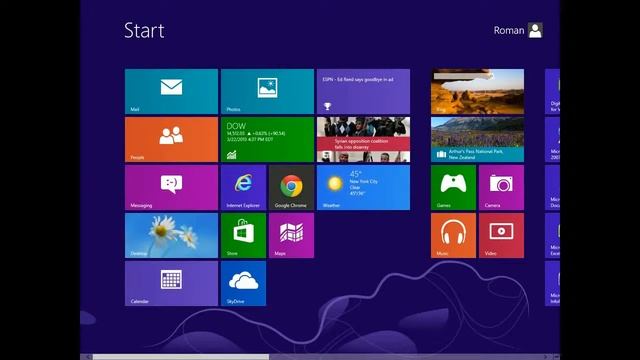Open the Photos tile
The height and width of the screenshot is (360, 640).
tap(267, 91)
